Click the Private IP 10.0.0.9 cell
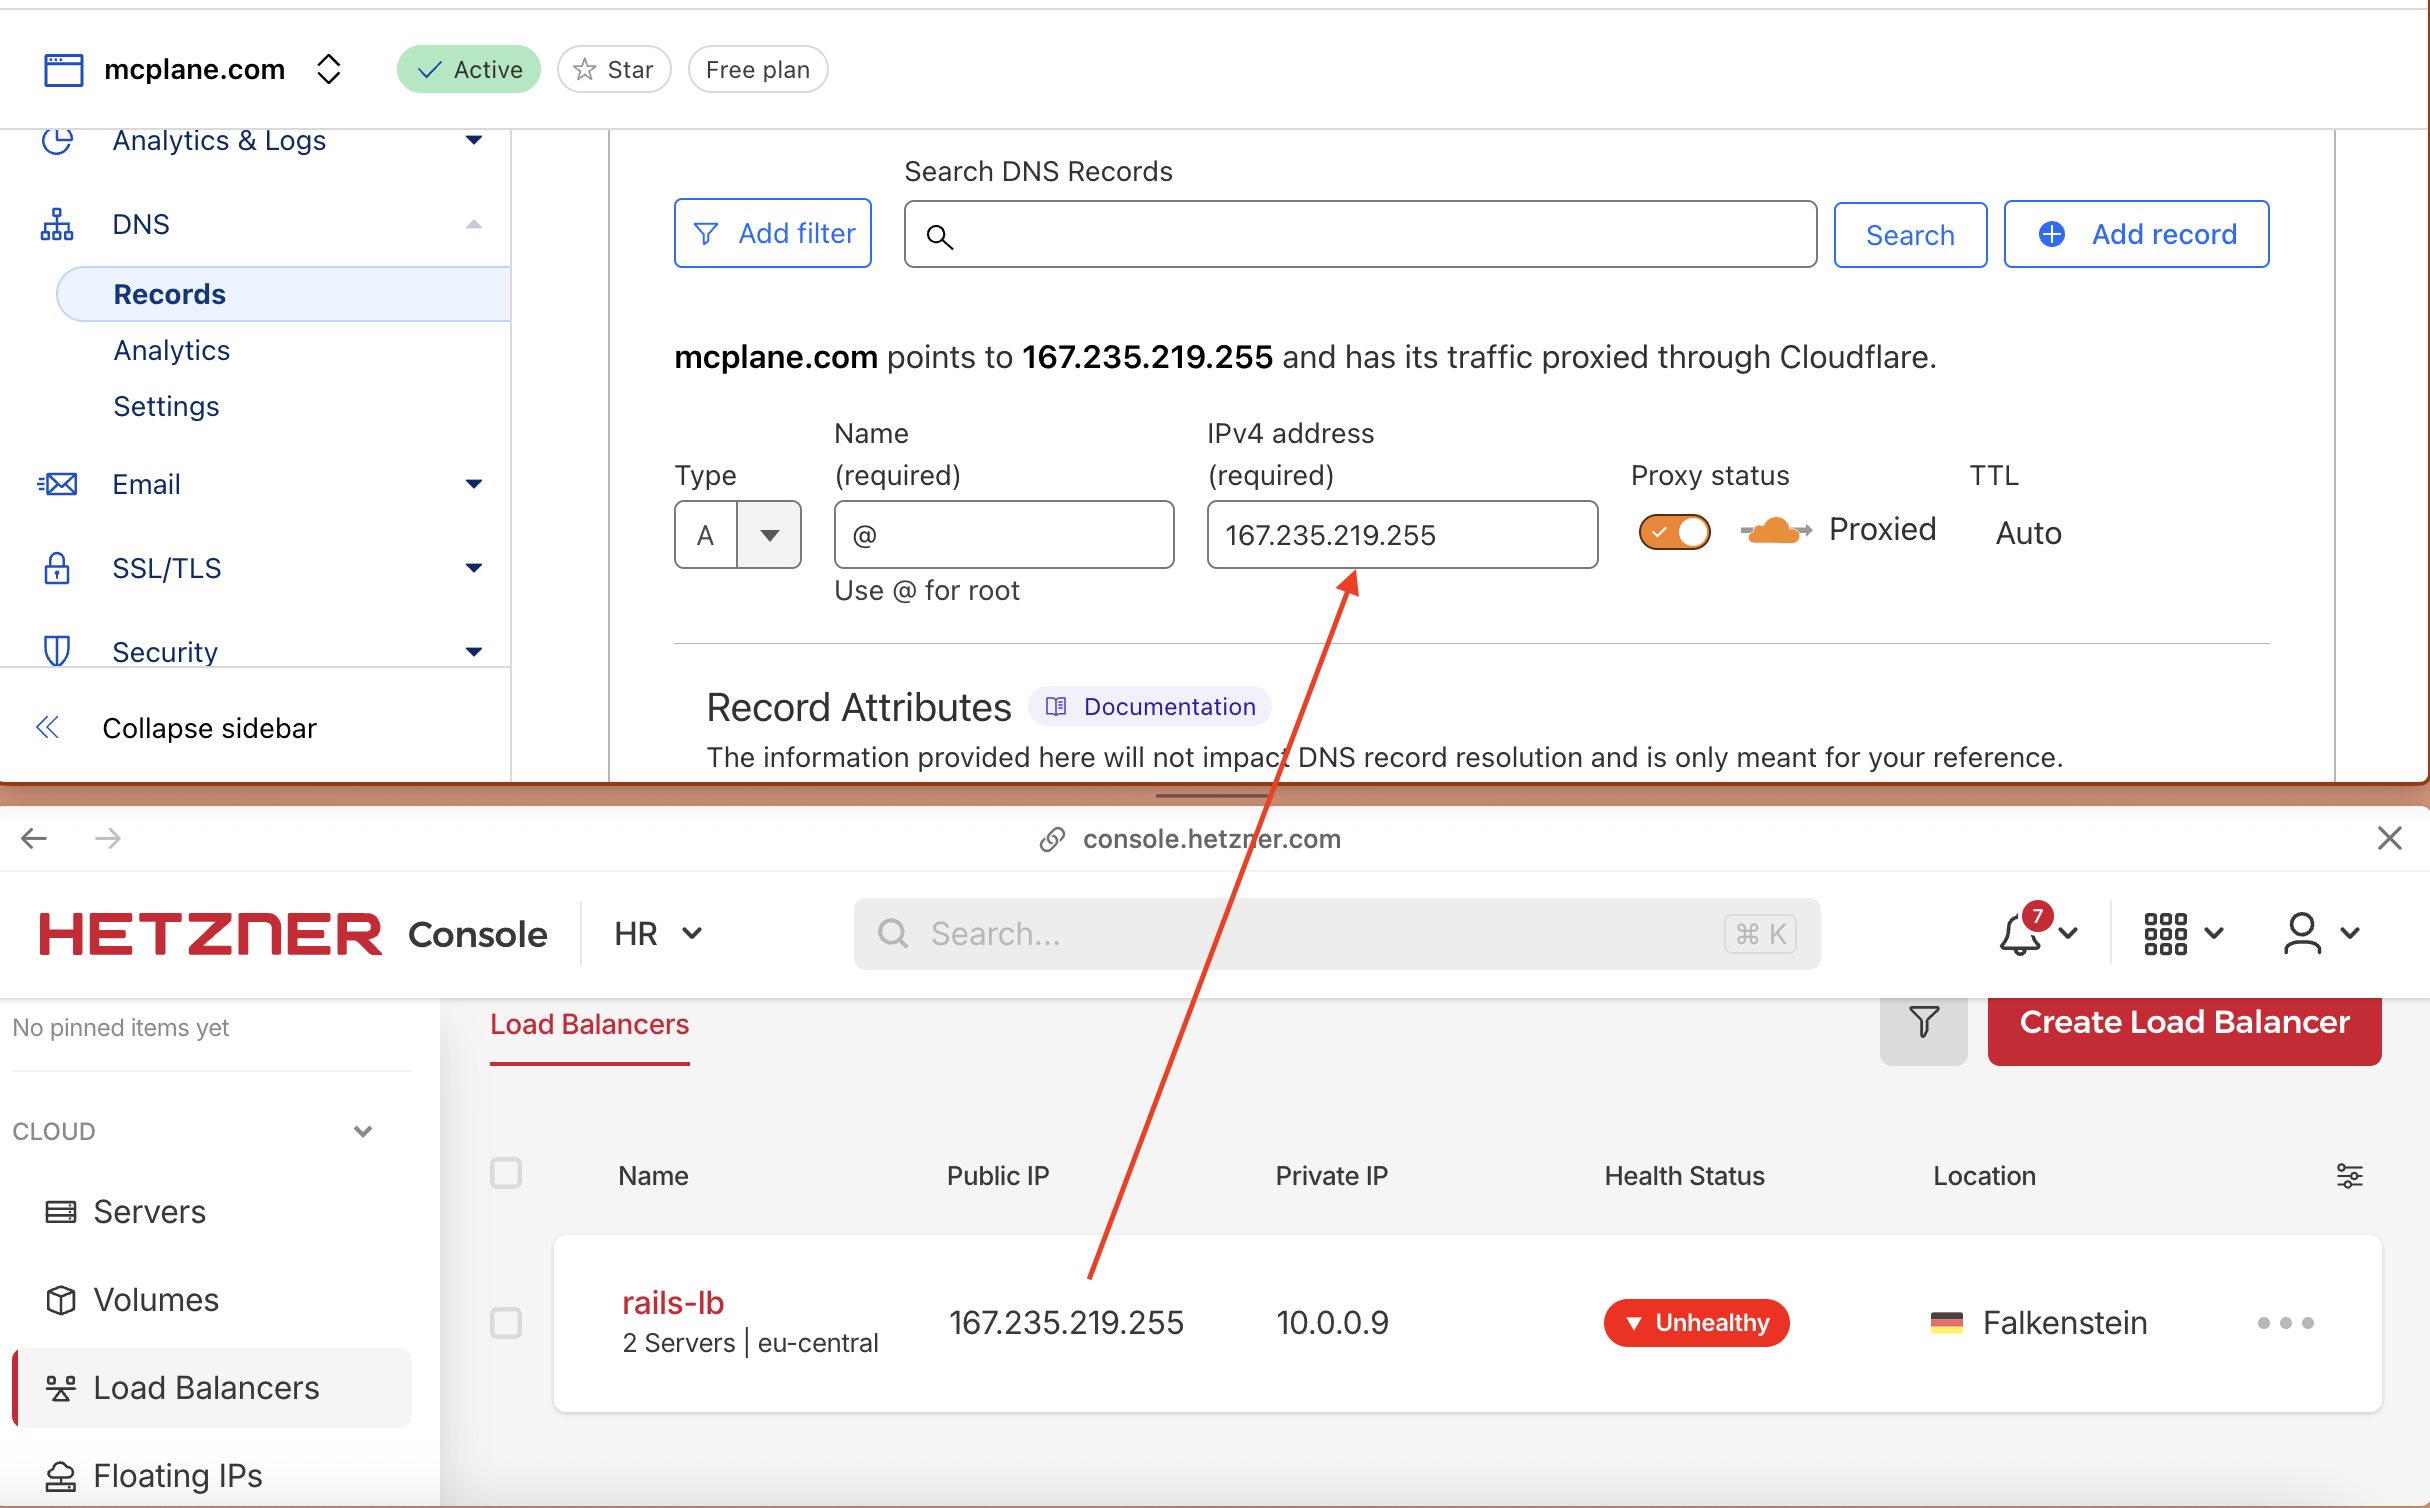The width and height of the screenshot is (2430, 1508). pyautogui.click(x=1332, y=1323)
